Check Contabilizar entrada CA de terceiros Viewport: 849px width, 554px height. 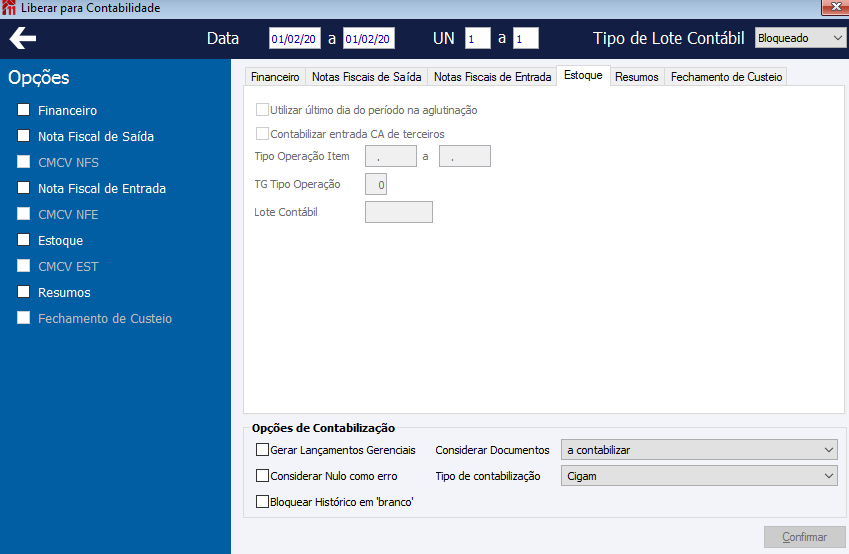[262, 134]
